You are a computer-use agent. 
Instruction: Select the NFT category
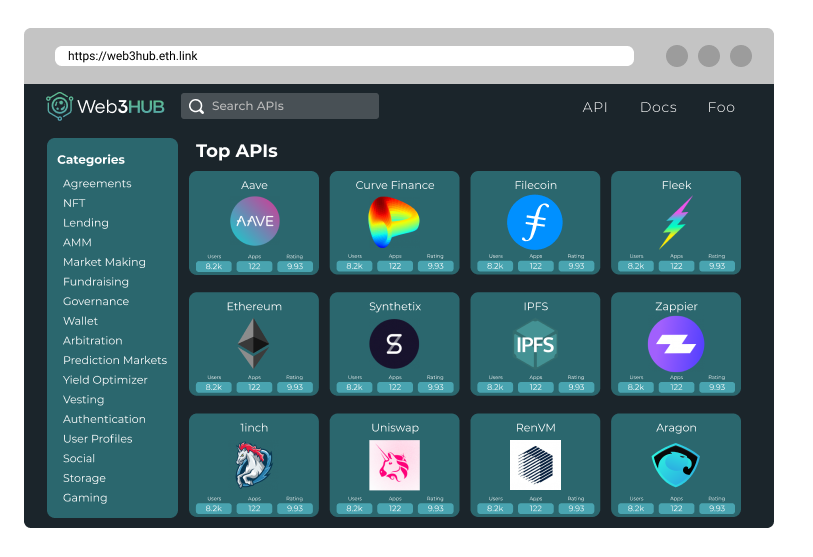coord(74,203)
